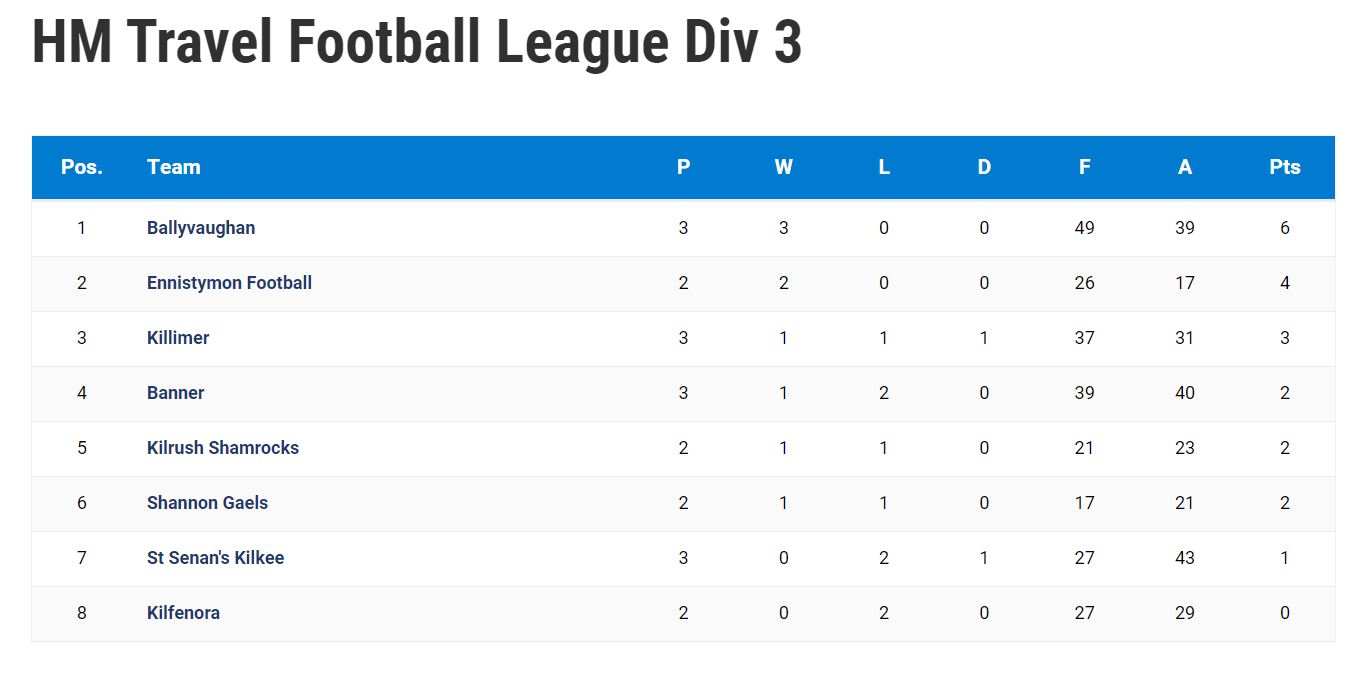Open the Ennistymon Football team link
Viewport: 1368px width, 677px height.
tap(229, 283)
